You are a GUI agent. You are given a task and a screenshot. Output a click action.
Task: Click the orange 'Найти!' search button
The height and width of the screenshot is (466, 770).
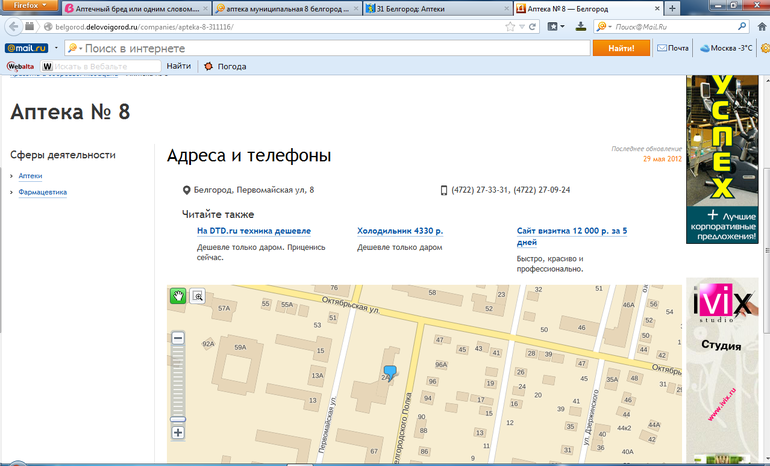(x=621, y=48)
